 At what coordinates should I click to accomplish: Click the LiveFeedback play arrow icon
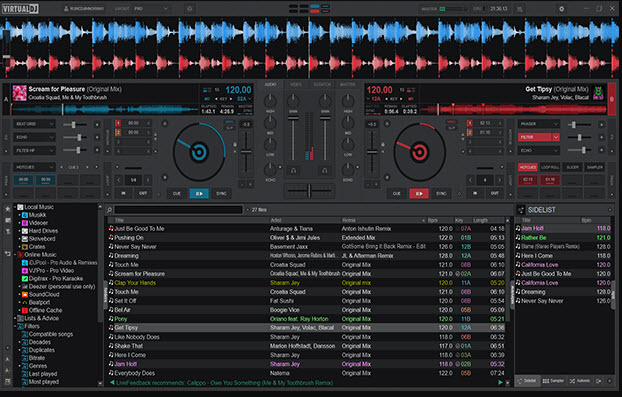coord(500,383)
